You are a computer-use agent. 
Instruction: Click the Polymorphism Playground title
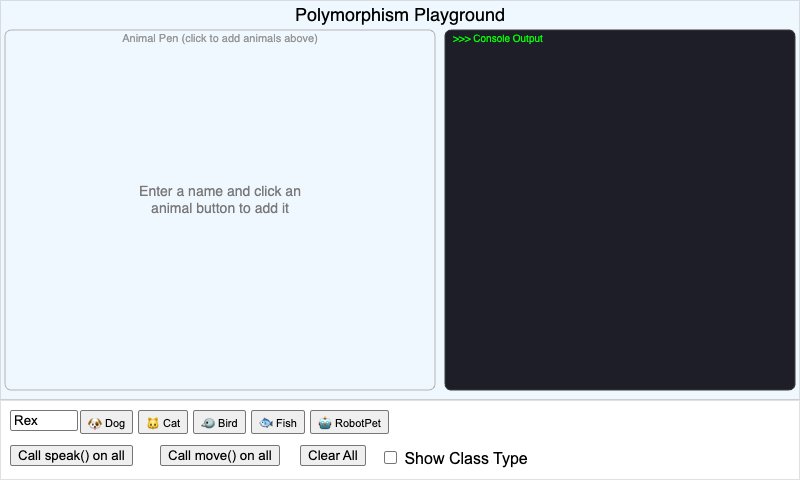[x=400, y=15]
